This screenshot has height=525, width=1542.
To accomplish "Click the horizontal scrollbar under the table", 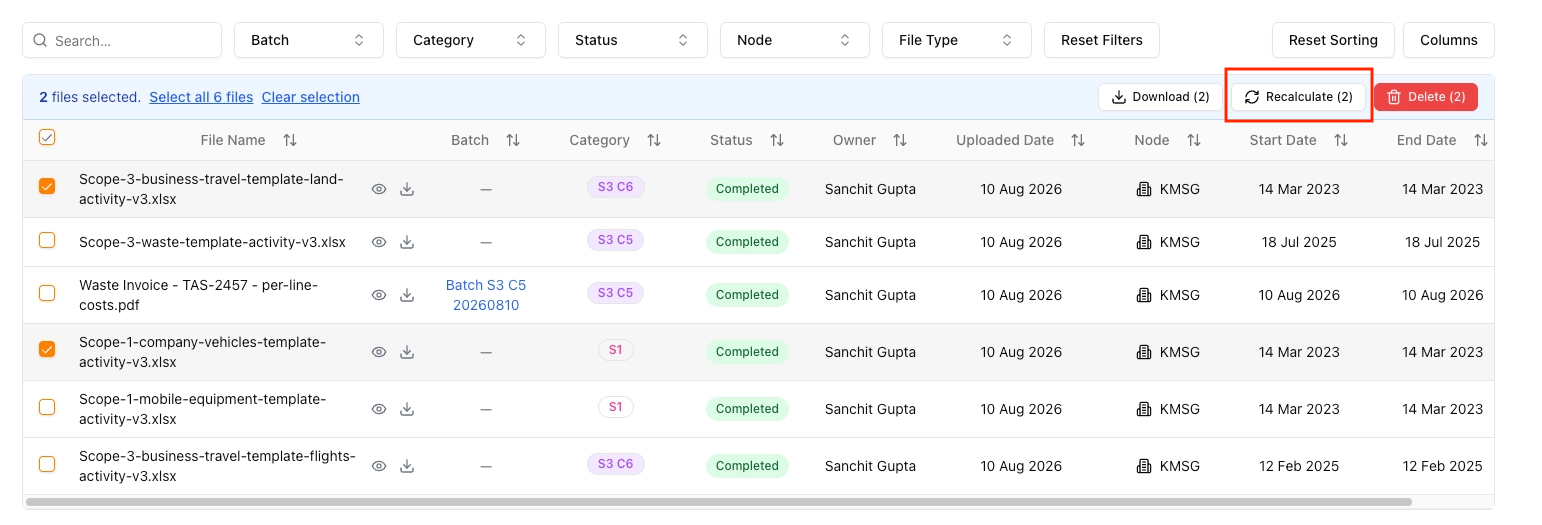I will (718, 502).
